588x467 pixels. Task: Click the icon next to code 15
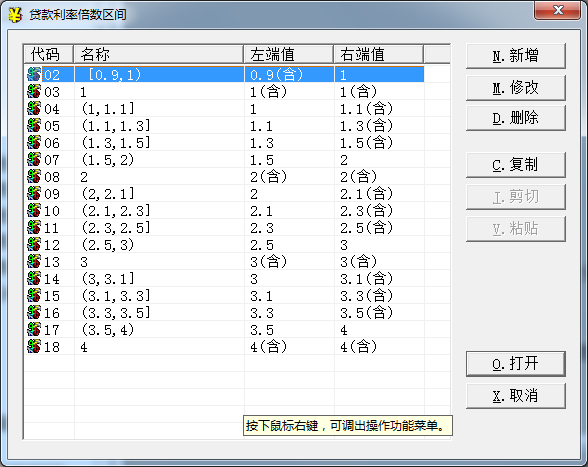(x=34, y=296)
